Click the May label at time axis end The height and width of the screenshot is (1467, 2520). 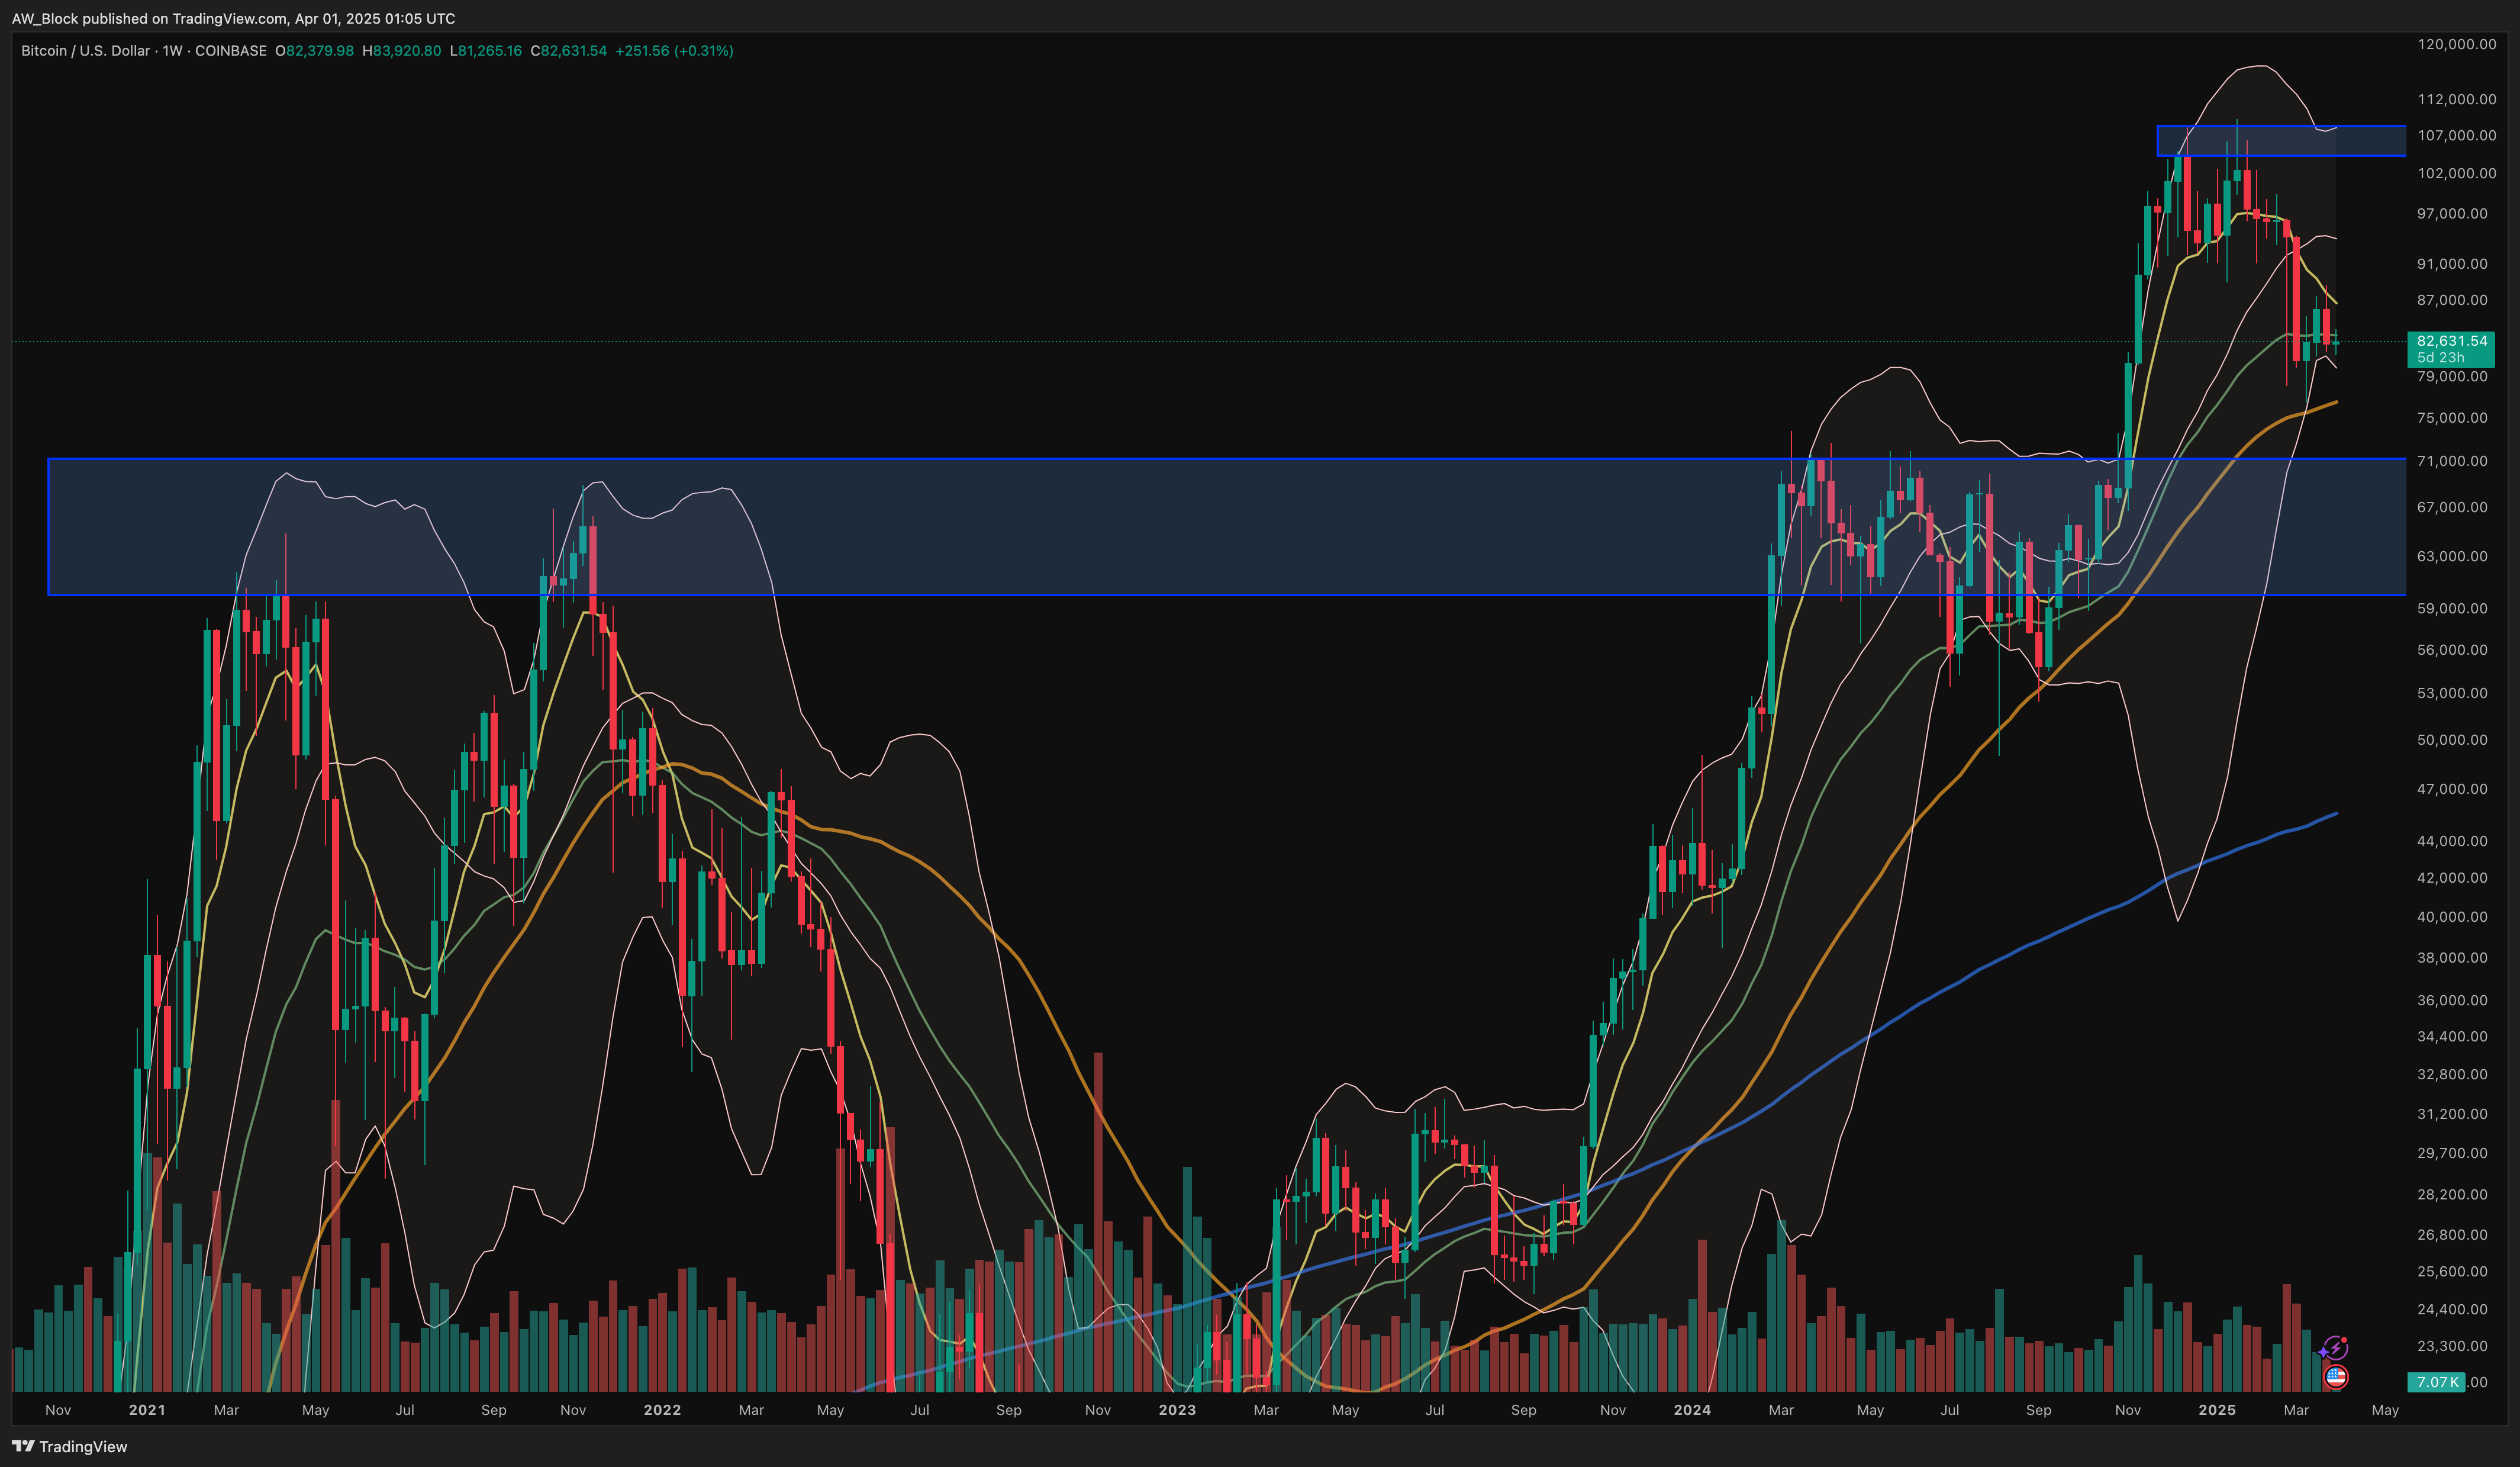click(2385, 1410)
